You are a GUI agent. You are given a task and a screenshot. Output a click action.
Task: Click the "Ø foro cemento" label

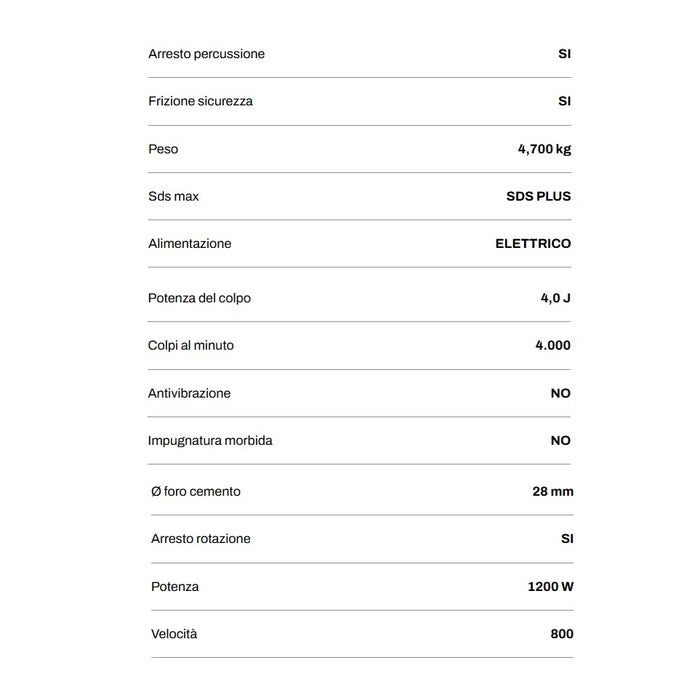[x=195, y=491]
